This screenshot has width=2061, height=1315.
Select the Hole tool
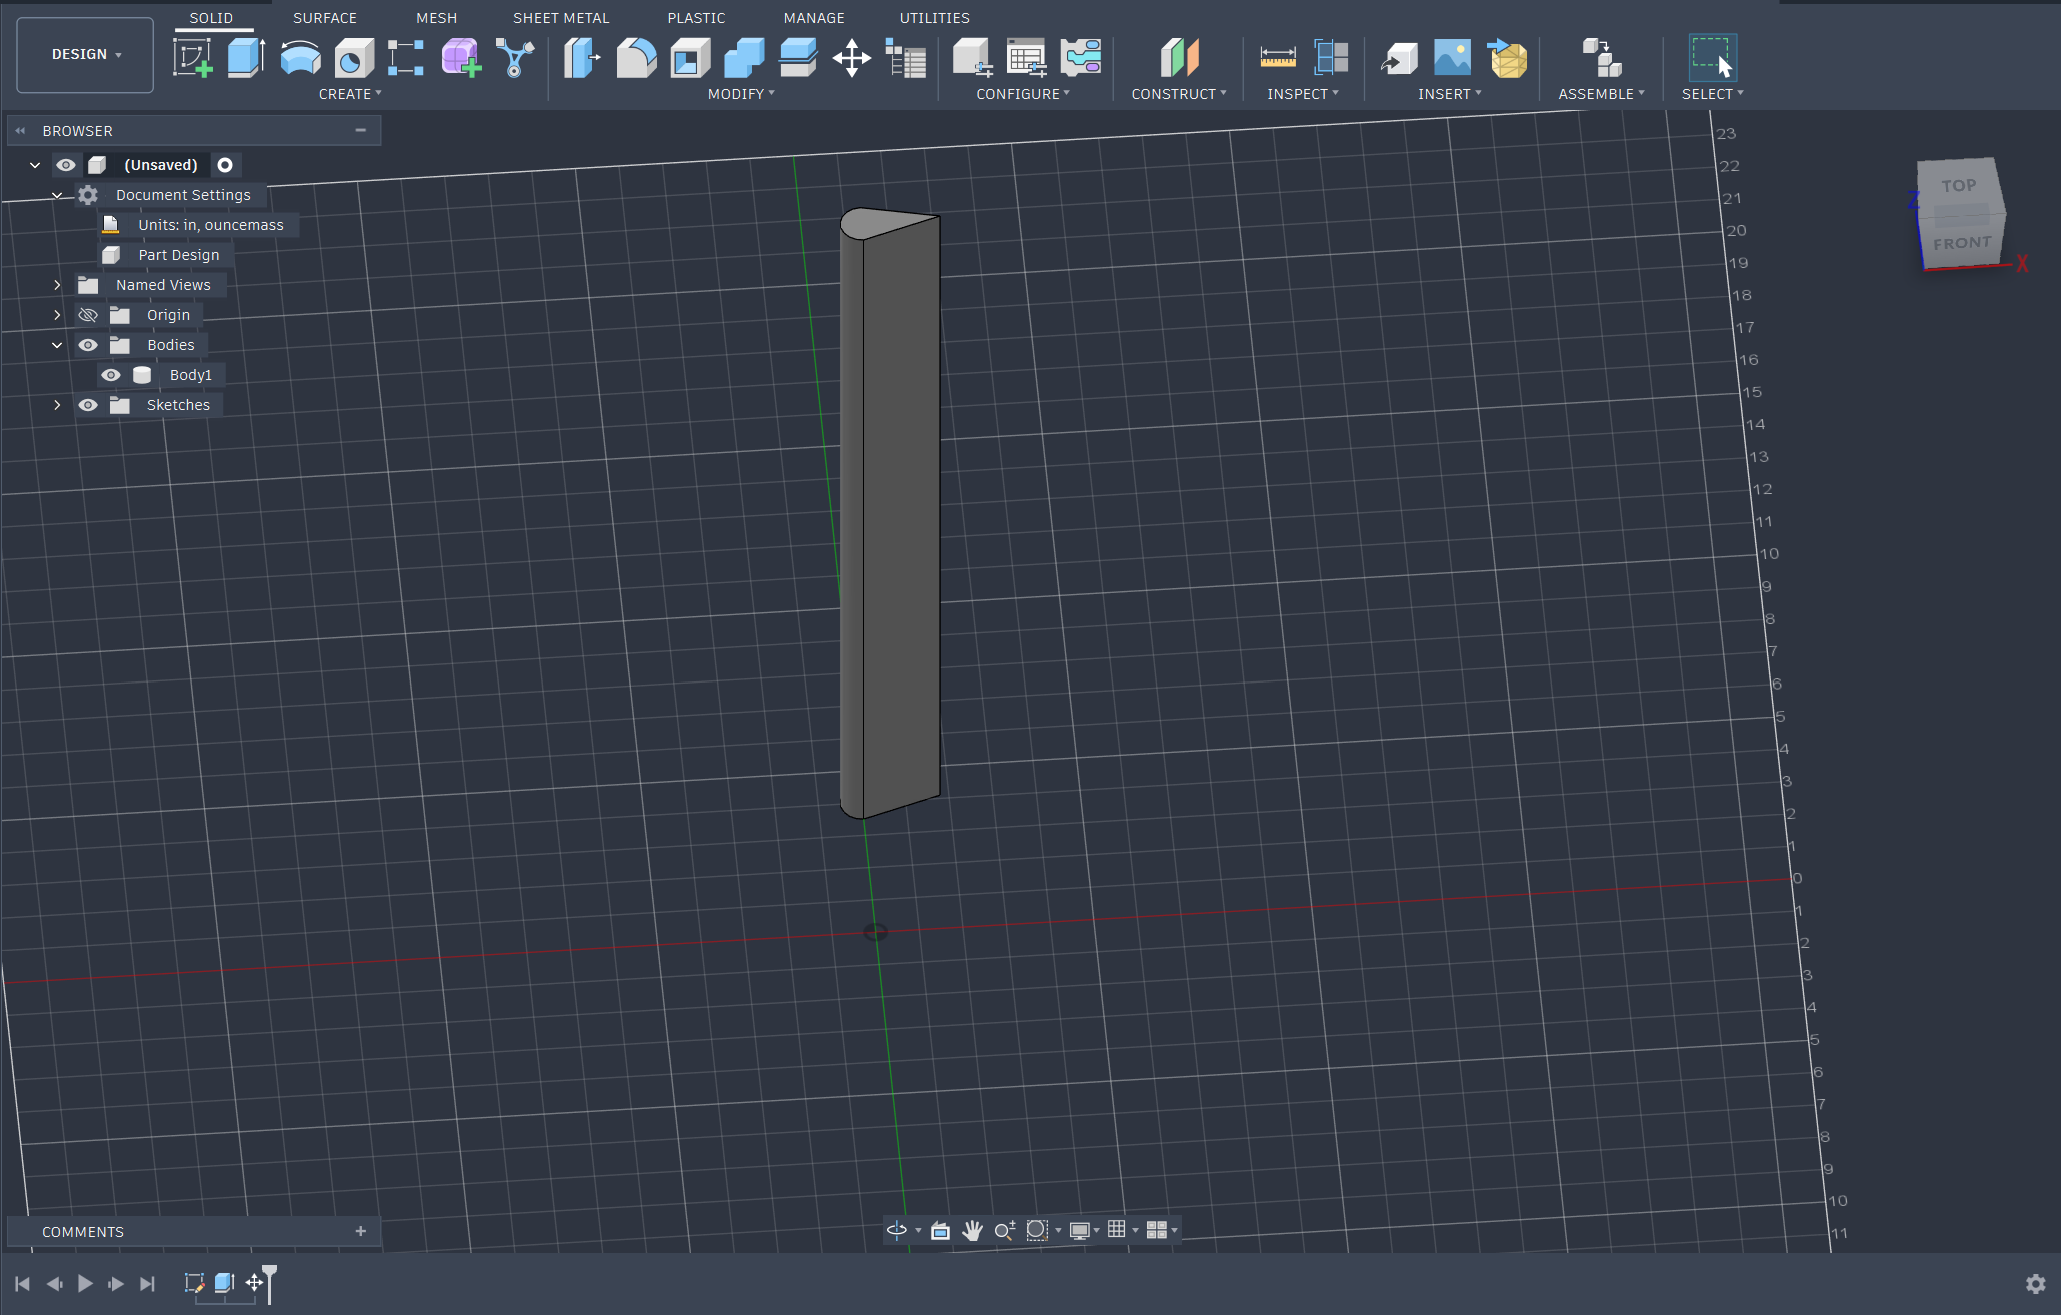(x=353, y=58)
